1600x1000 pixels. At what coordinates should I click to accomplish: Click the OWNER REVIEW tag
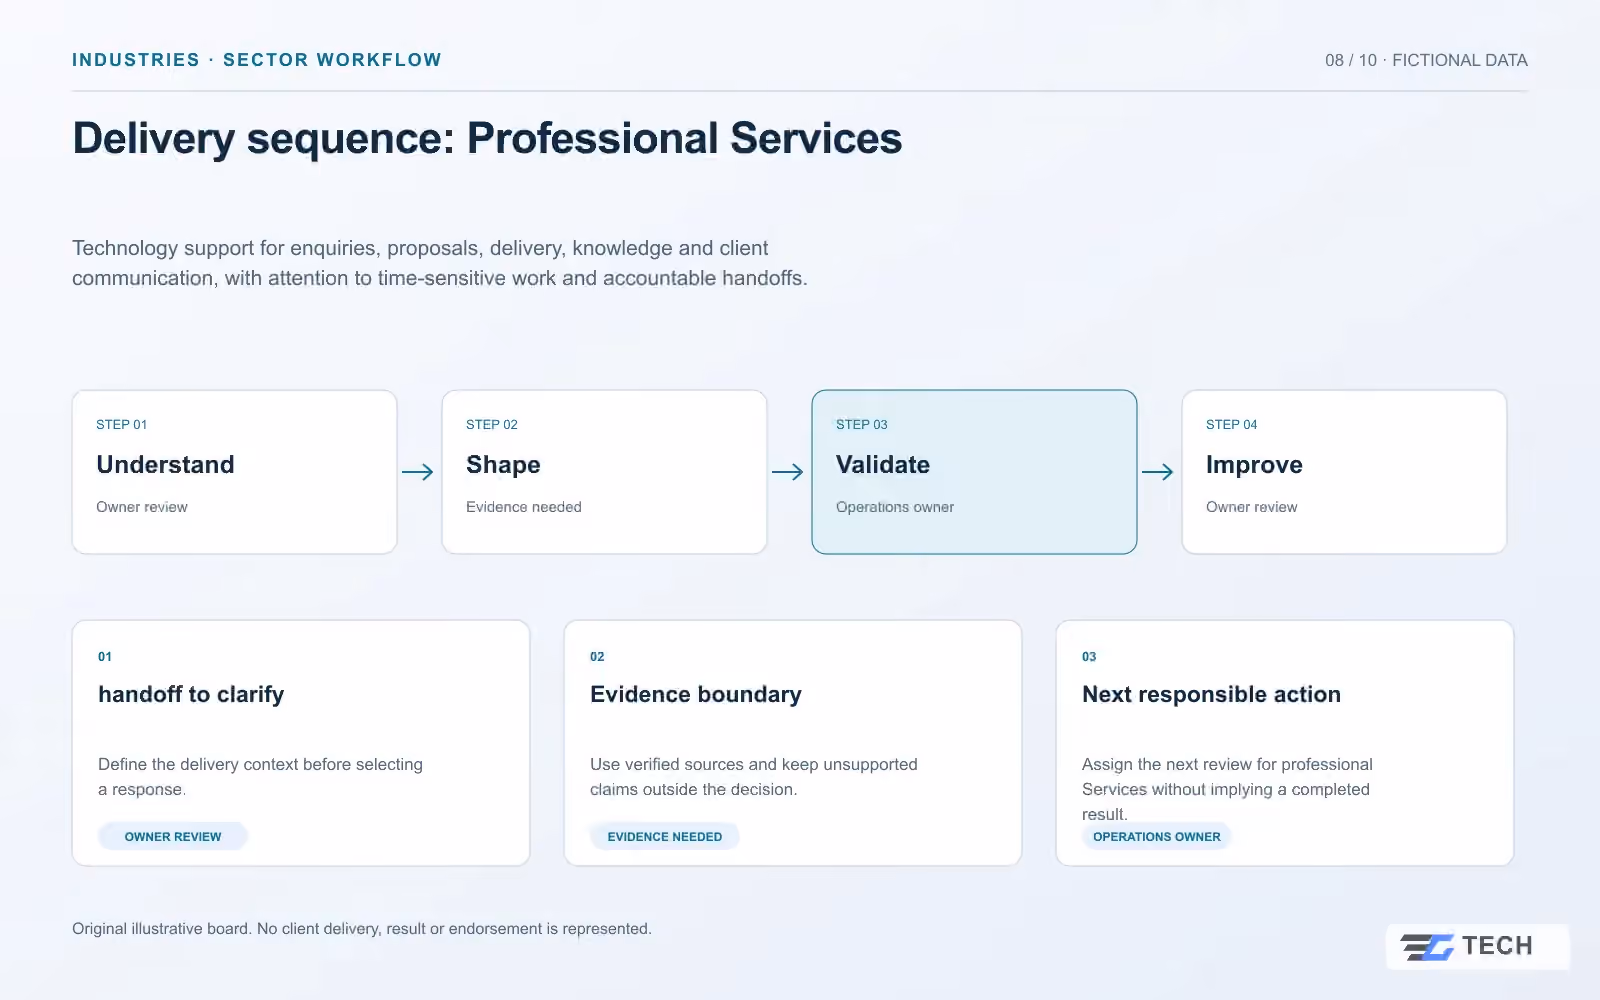click(x=173, y=836)
